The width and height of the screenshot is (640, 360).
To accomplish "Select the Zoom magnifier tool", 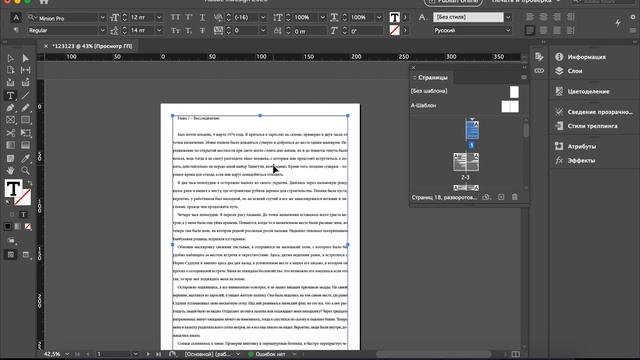I will tap(25, 170).
